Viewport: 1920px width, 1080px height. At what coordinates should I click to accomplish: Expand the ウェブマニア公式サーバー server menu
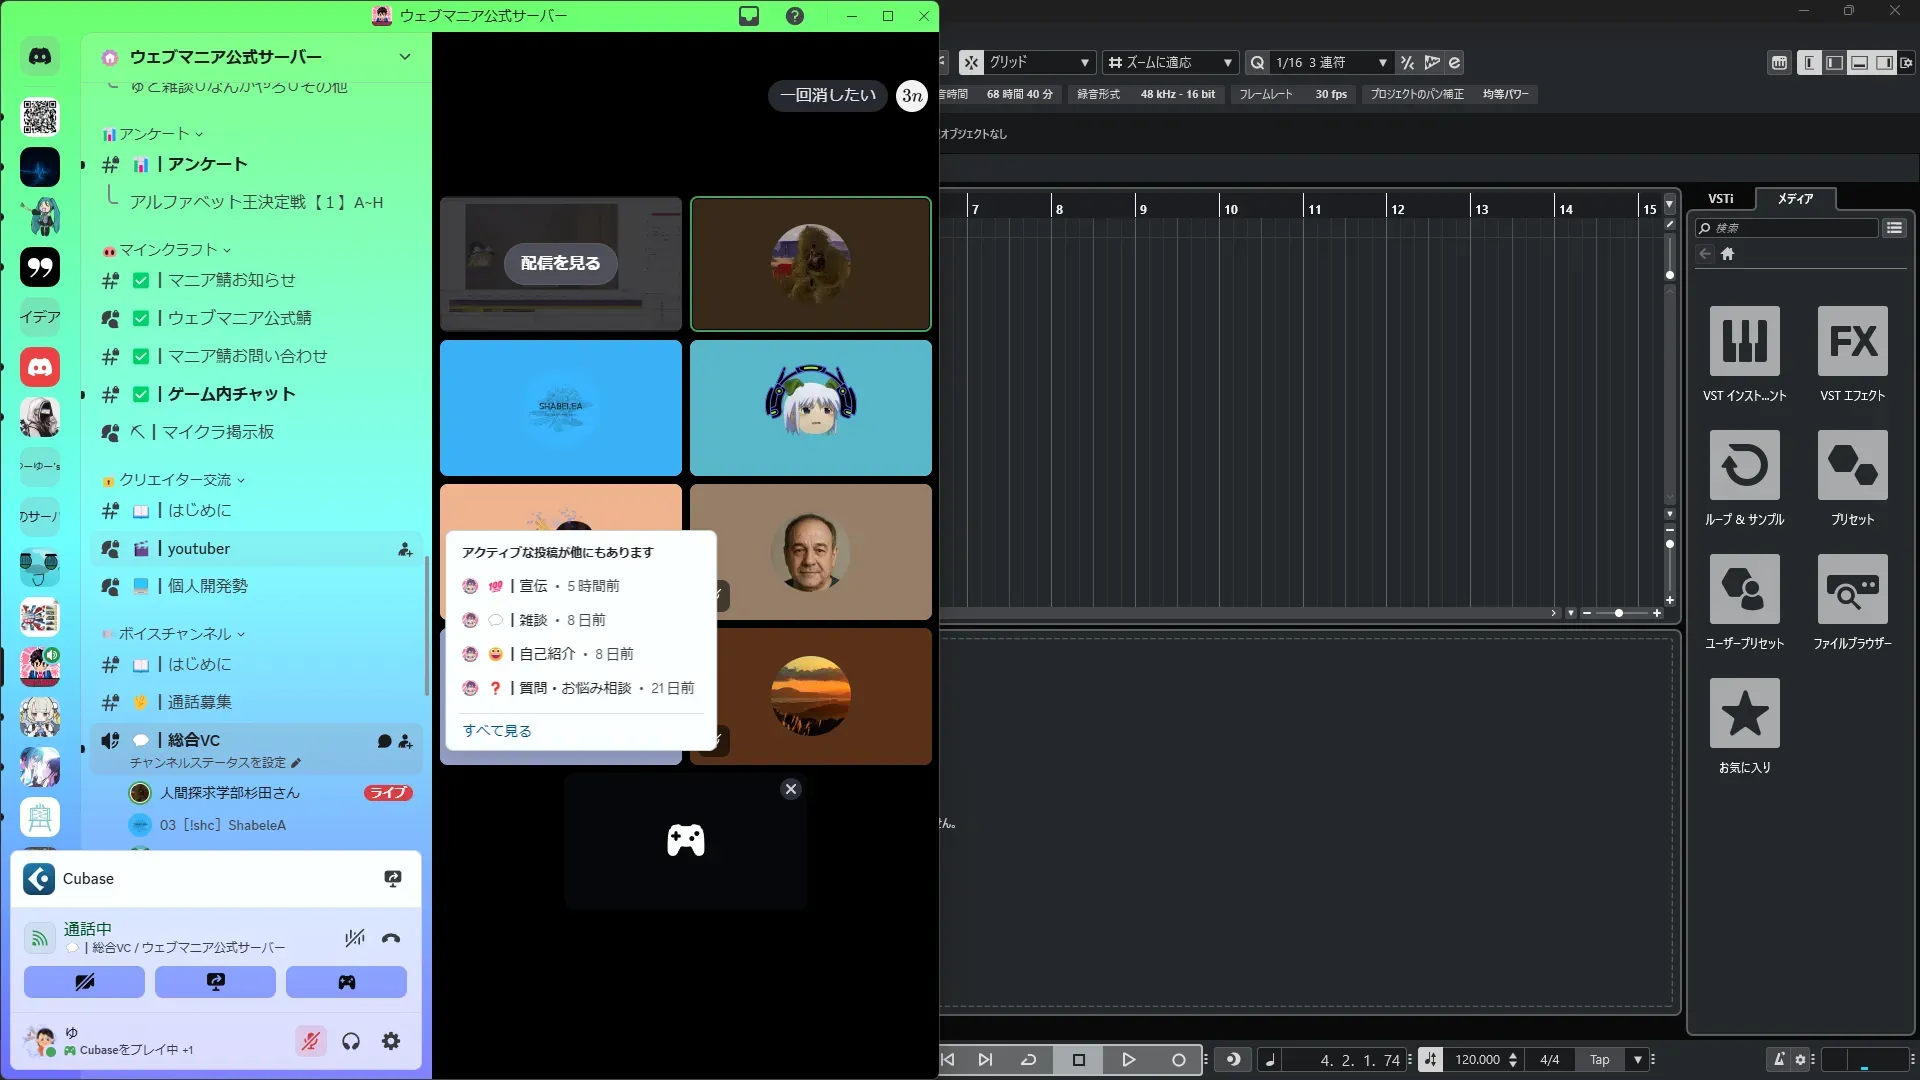click(405, 57)
